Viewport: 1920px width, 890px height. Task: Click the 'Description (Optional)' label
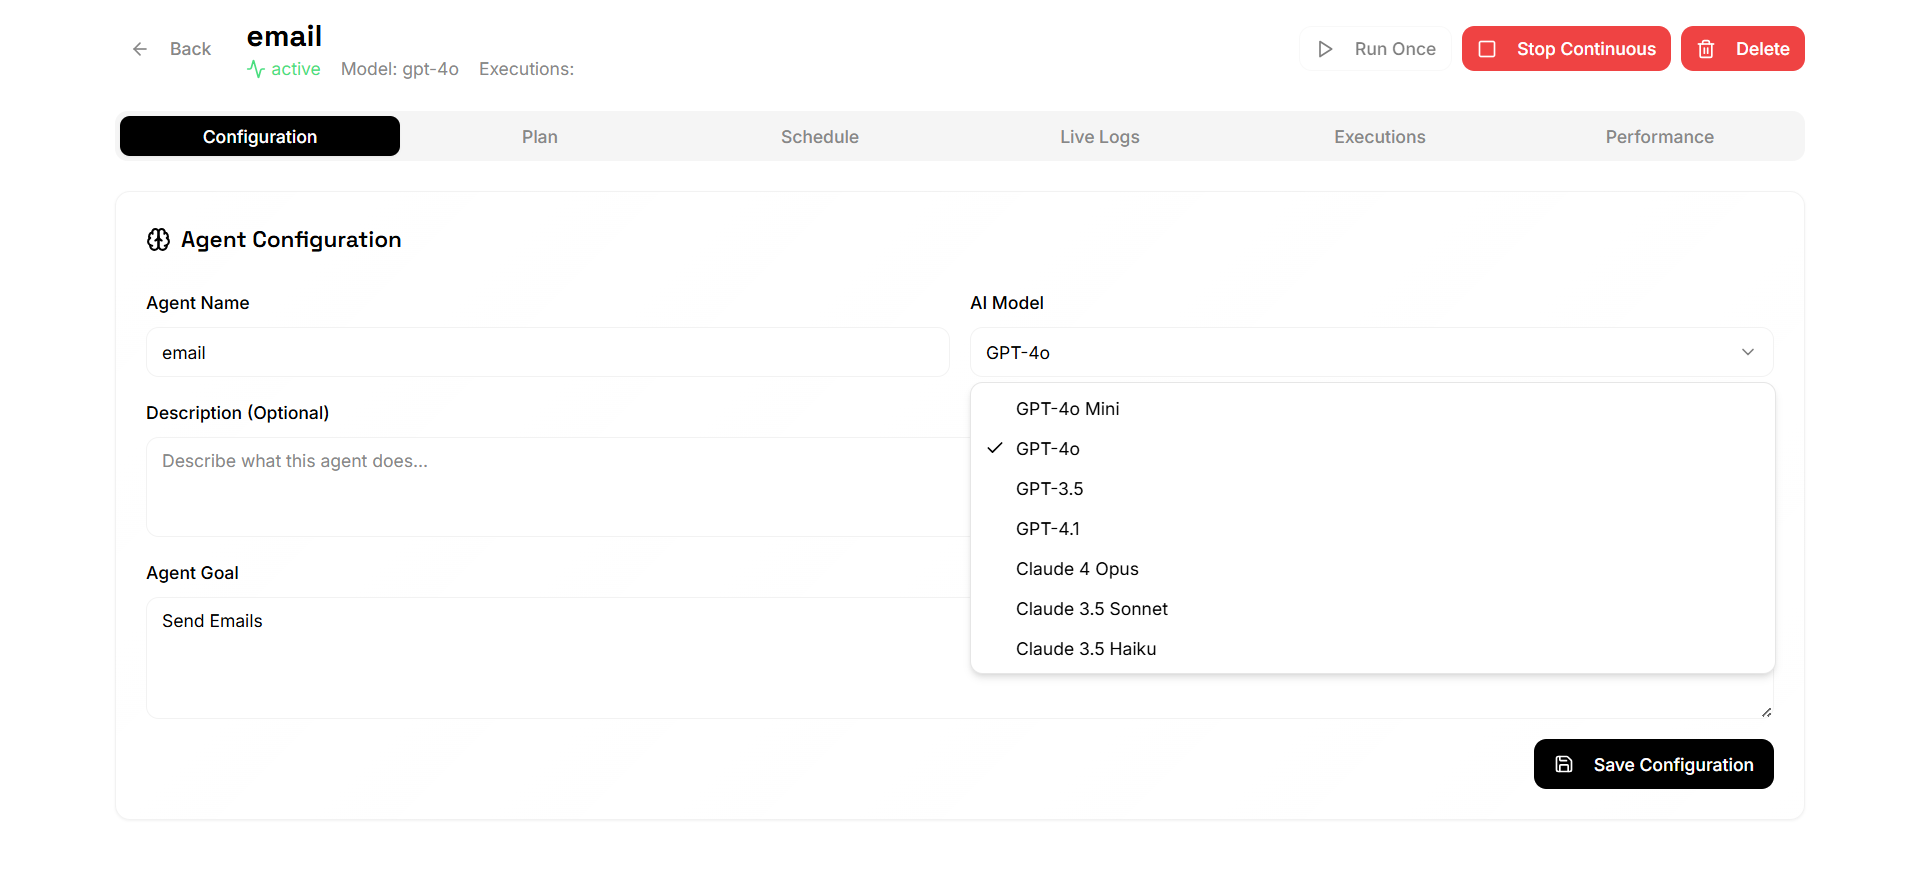(237, 413)
